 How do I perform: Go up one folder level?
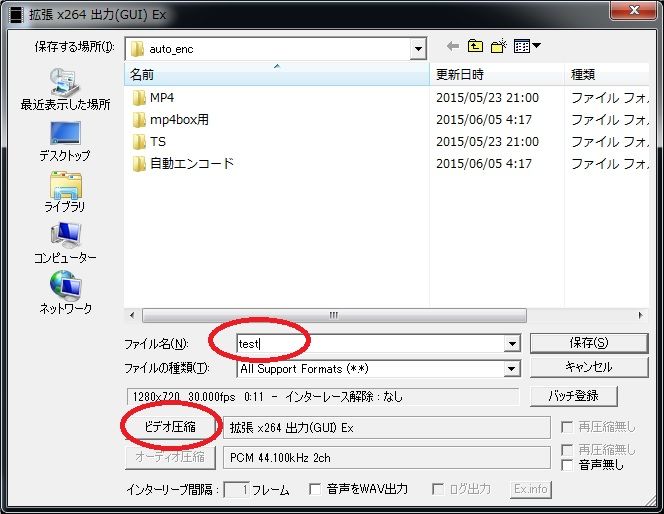[475, 46]
